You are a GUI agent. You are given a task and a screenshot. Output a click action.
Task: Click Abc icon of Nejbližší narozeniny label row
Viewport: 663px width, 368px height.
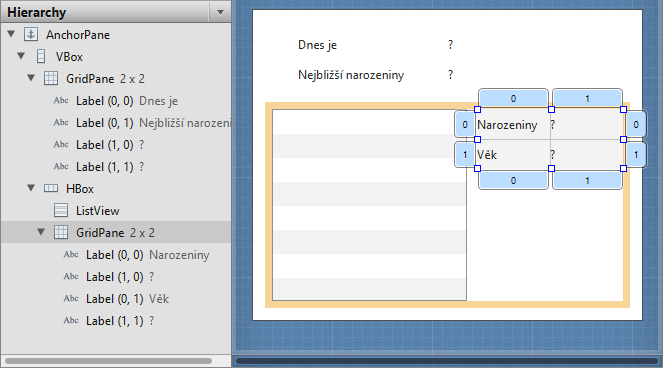61,122
